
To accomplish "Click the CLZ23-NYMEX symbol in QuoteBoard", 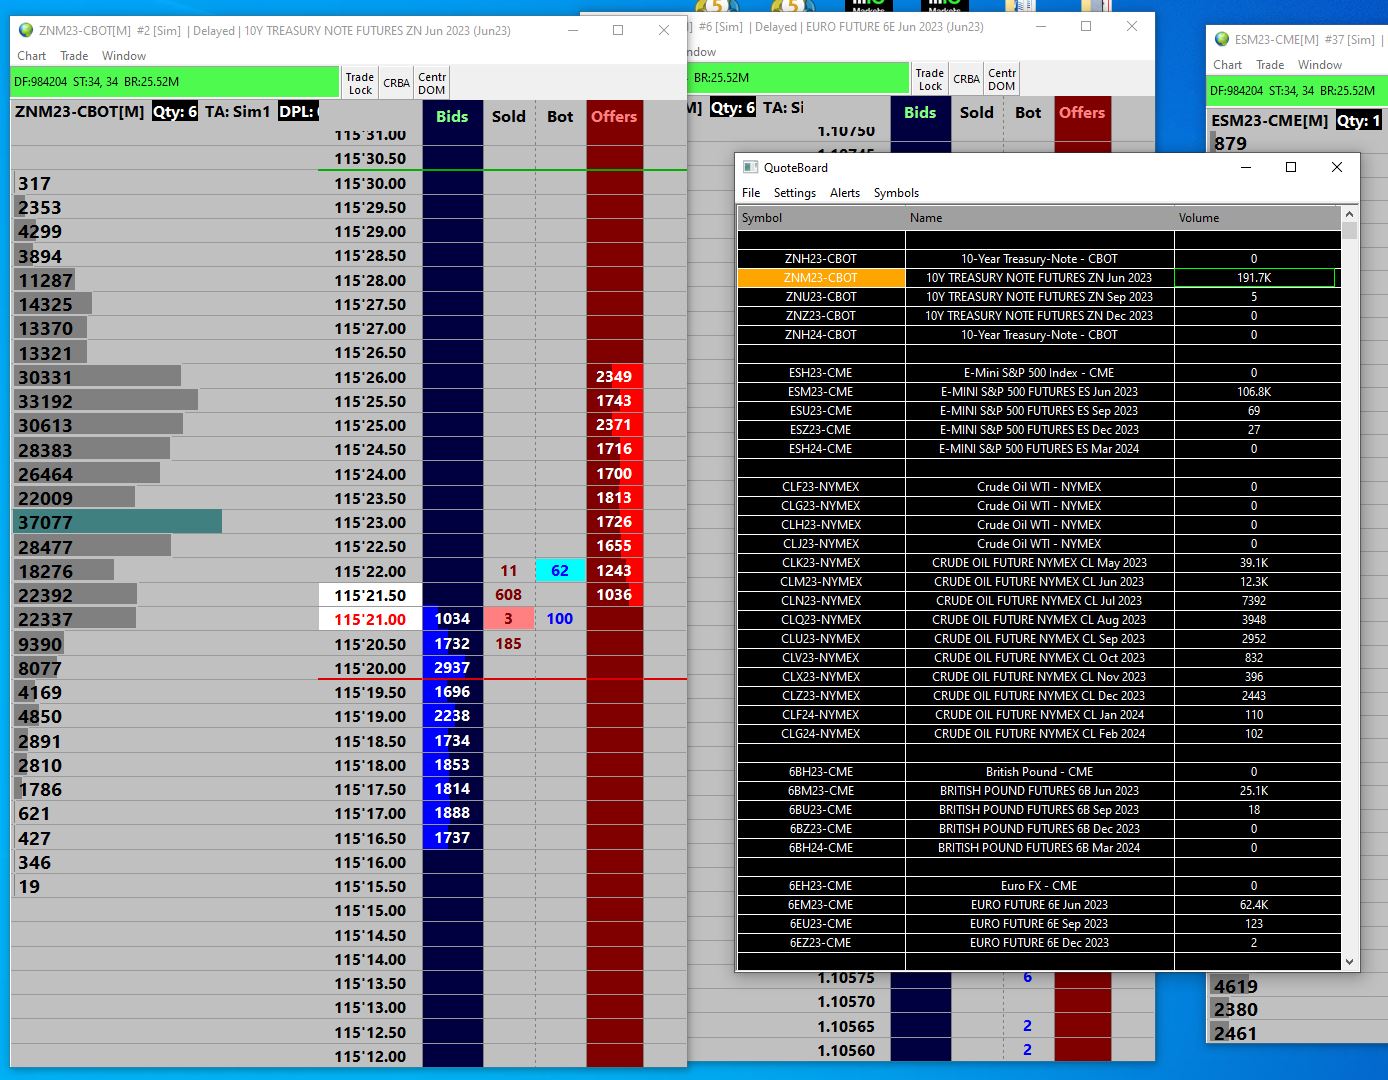I will click(821, 696).
